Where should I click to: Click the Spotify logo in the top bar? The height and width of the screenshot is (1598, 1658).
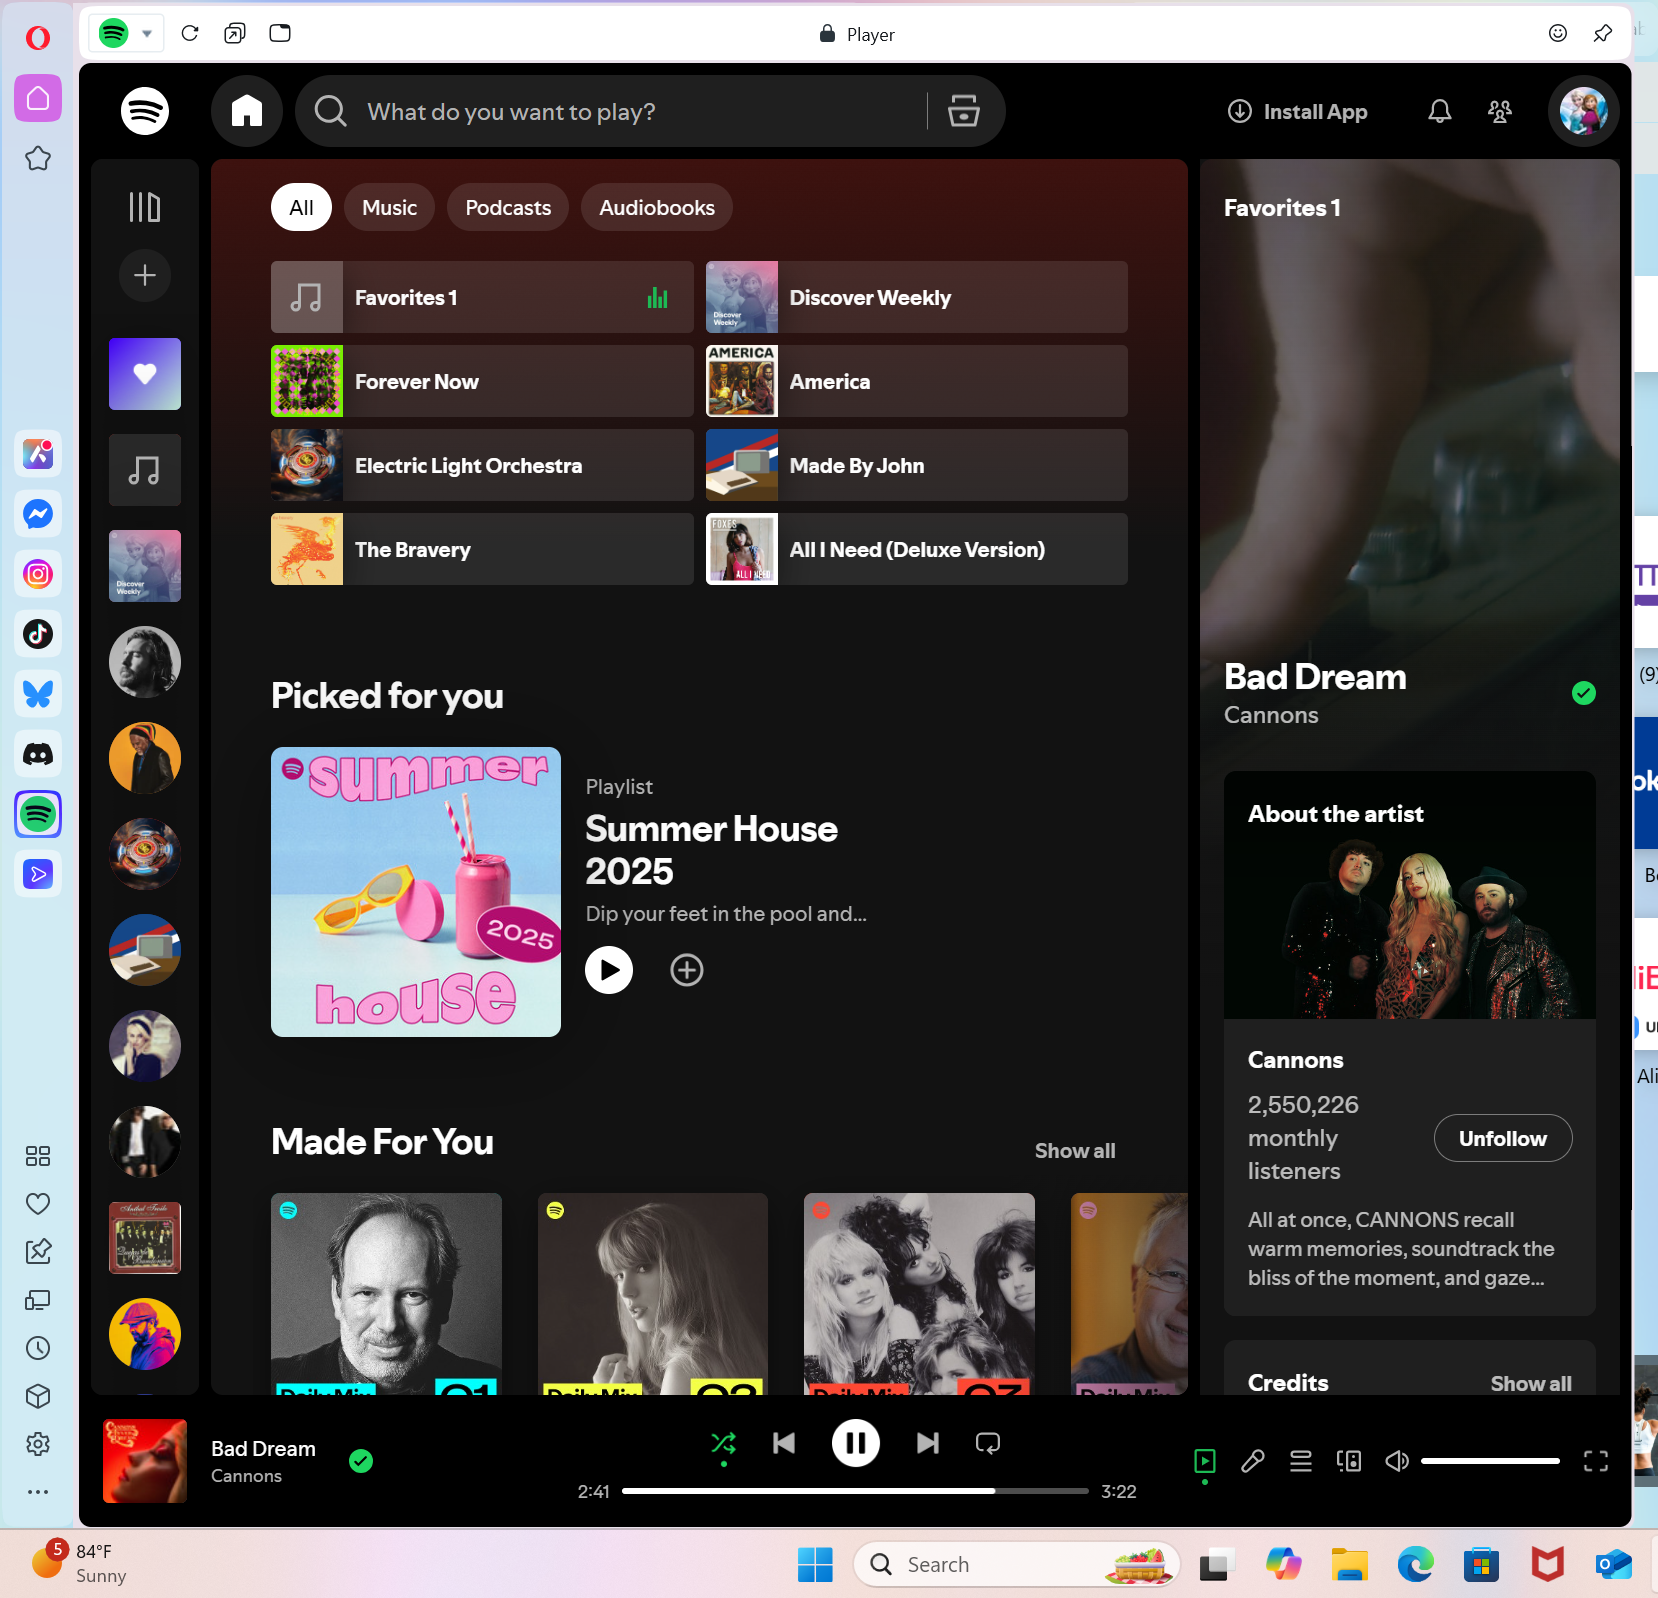[x=145, y=111]
